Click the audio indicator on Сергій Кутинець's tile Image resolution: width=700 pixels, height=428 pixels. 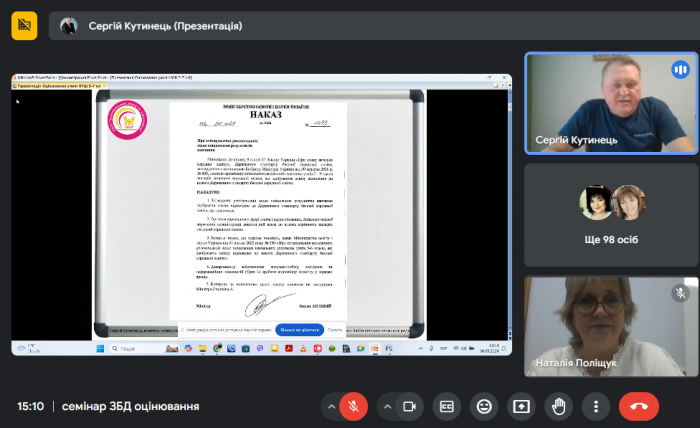[x=681, y=69]
